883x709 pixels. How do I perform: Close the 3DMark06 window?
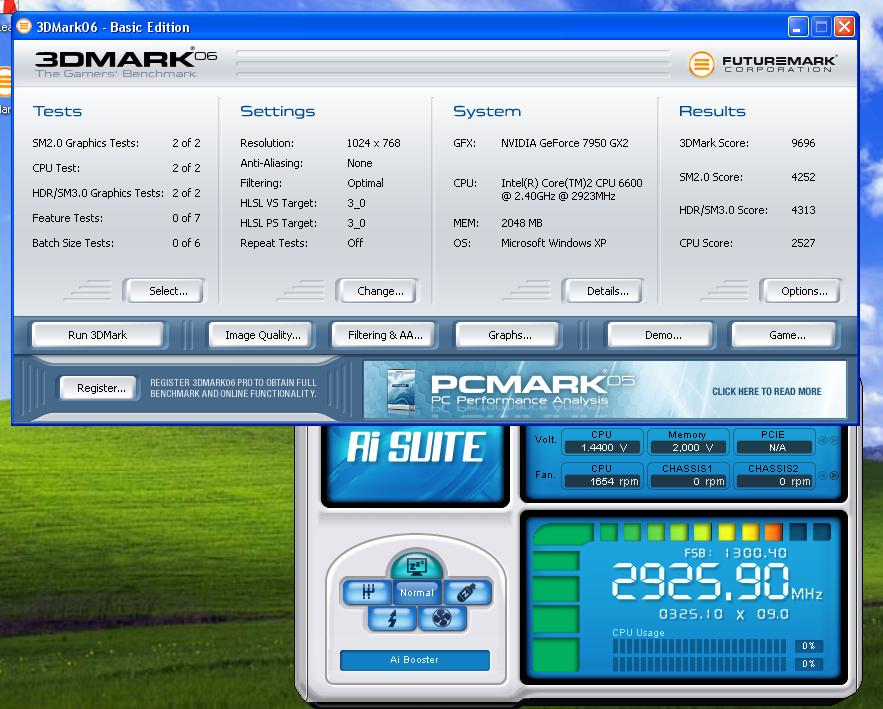tap(844, 26)
